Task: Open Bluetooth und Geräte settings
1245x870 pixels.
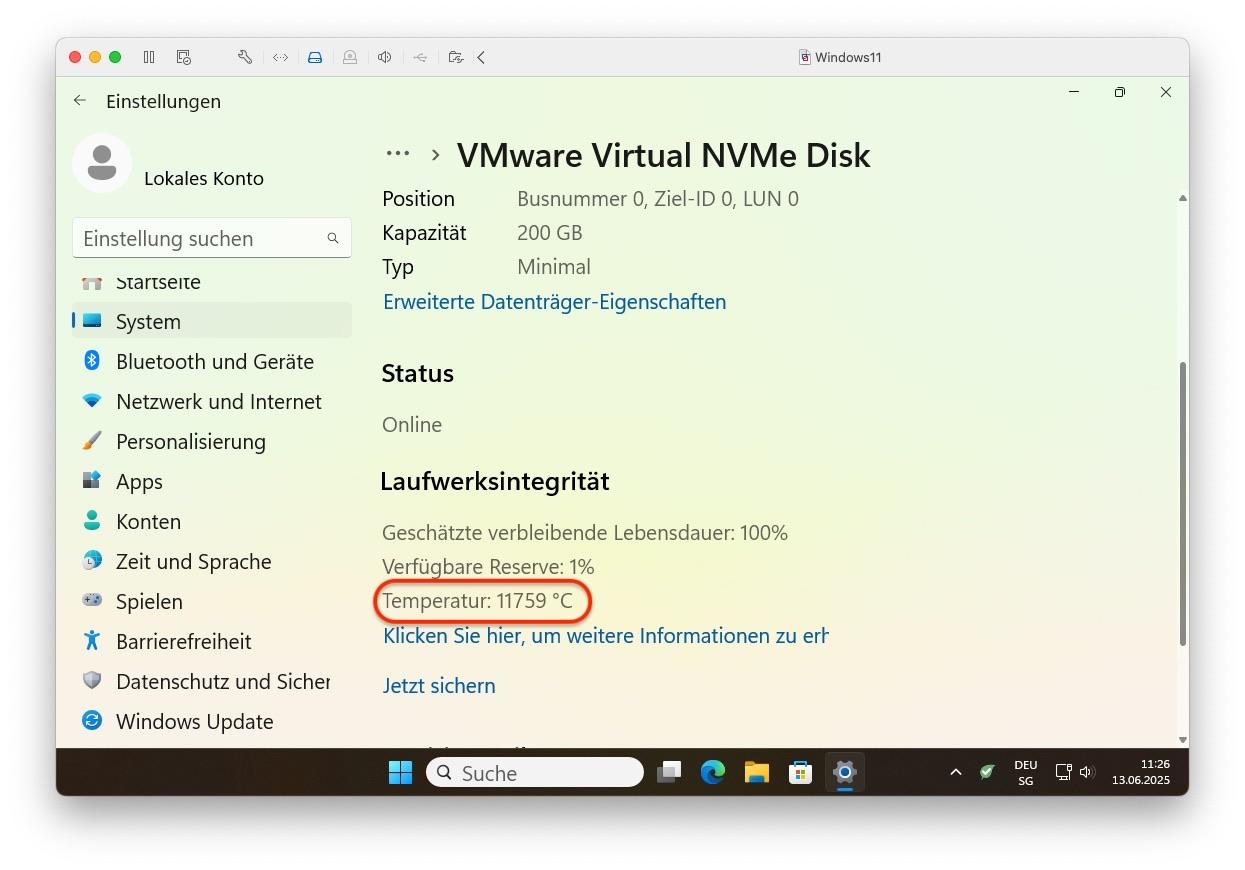Action: click(x=212, y=361)
